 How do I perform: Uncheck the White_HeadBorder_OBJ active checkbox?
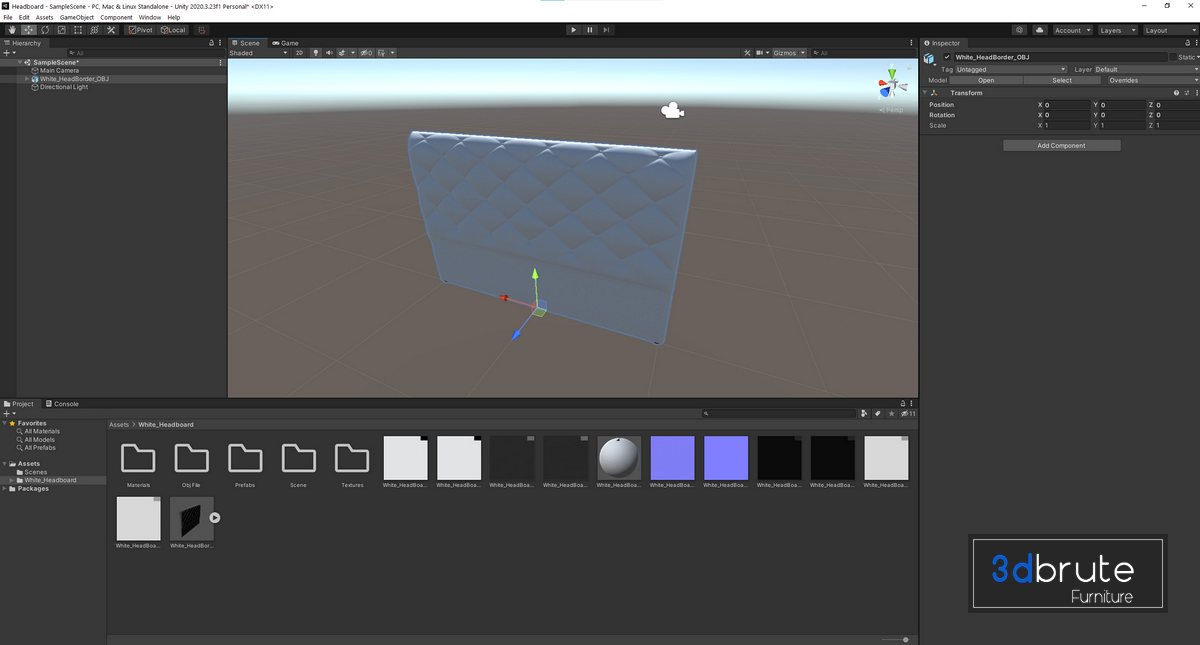click(947, 57)
